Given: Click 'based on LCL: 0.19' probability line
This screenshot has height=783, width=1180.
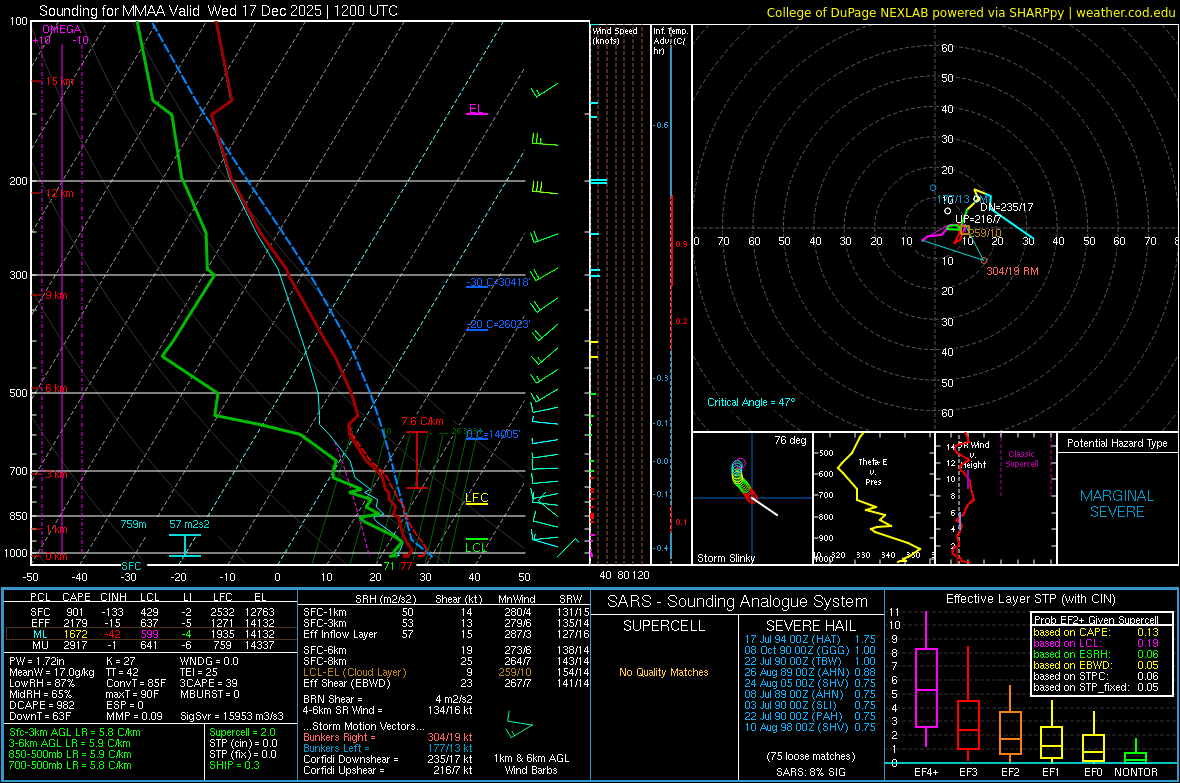Looking at the screenshot, I should [1096, 643].
